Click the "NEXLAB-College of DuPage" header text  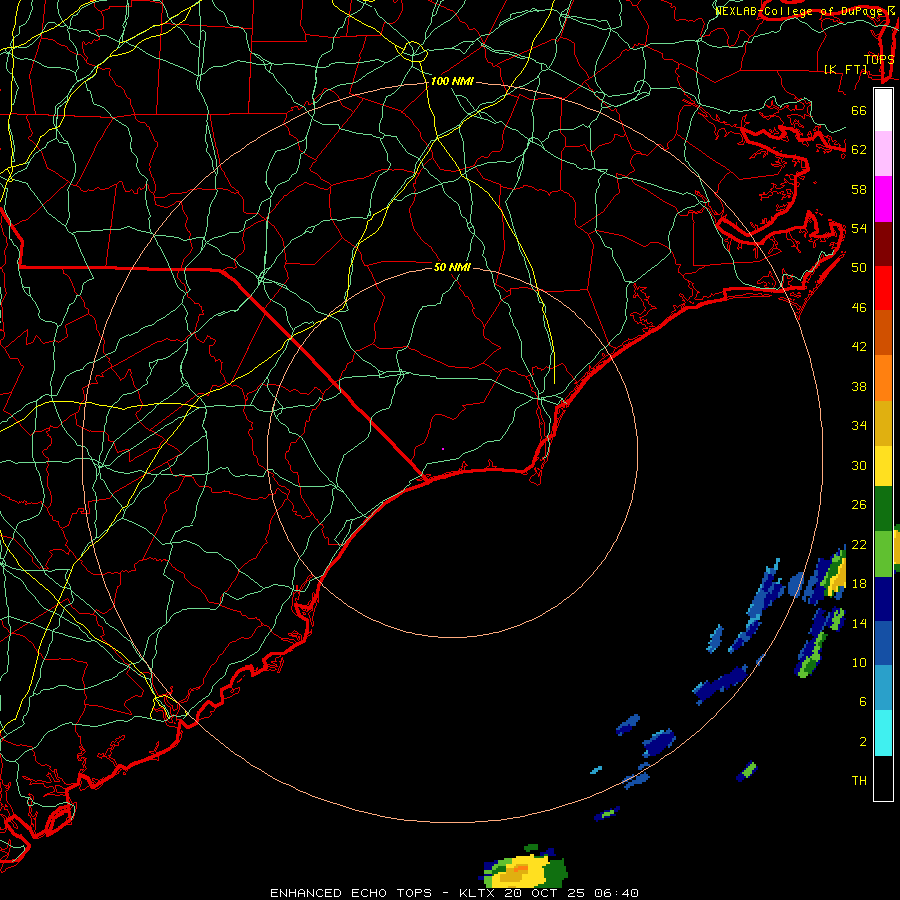point(800,11)
